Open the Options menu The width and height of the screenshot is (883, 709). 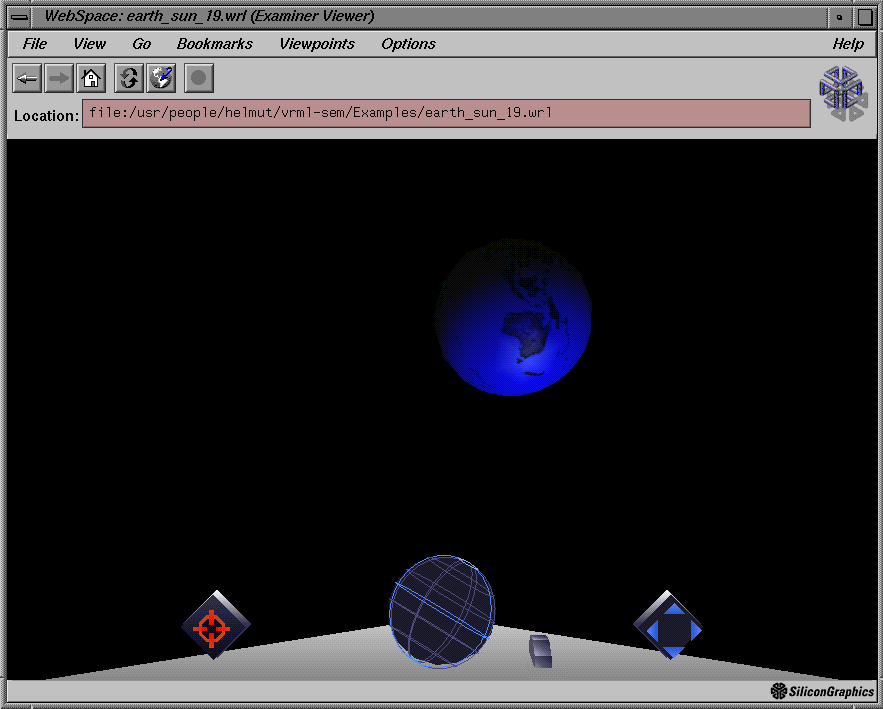tap(408, 44)
